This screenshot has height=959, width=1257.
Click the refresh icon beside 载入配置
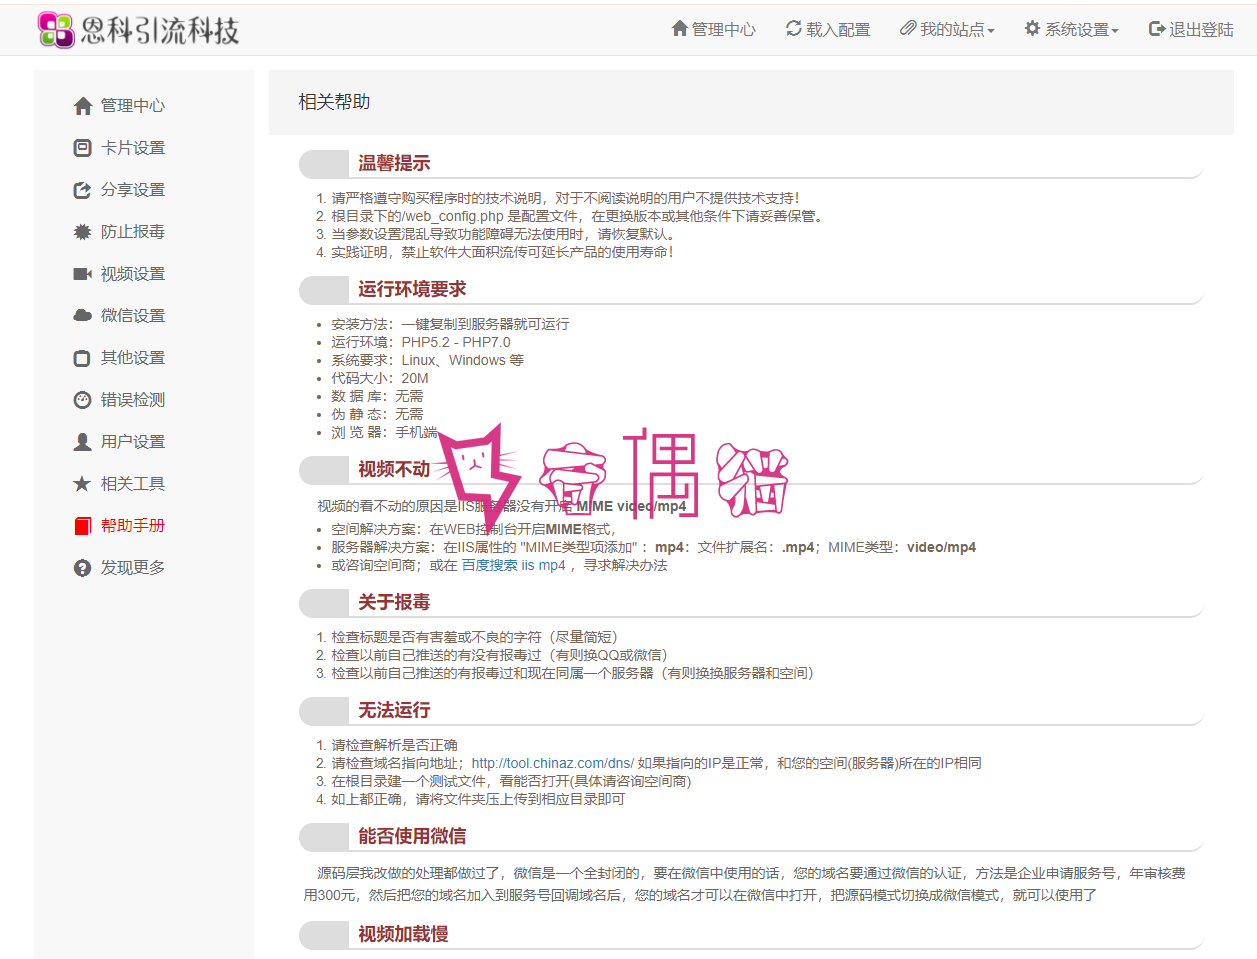(794, 29)
